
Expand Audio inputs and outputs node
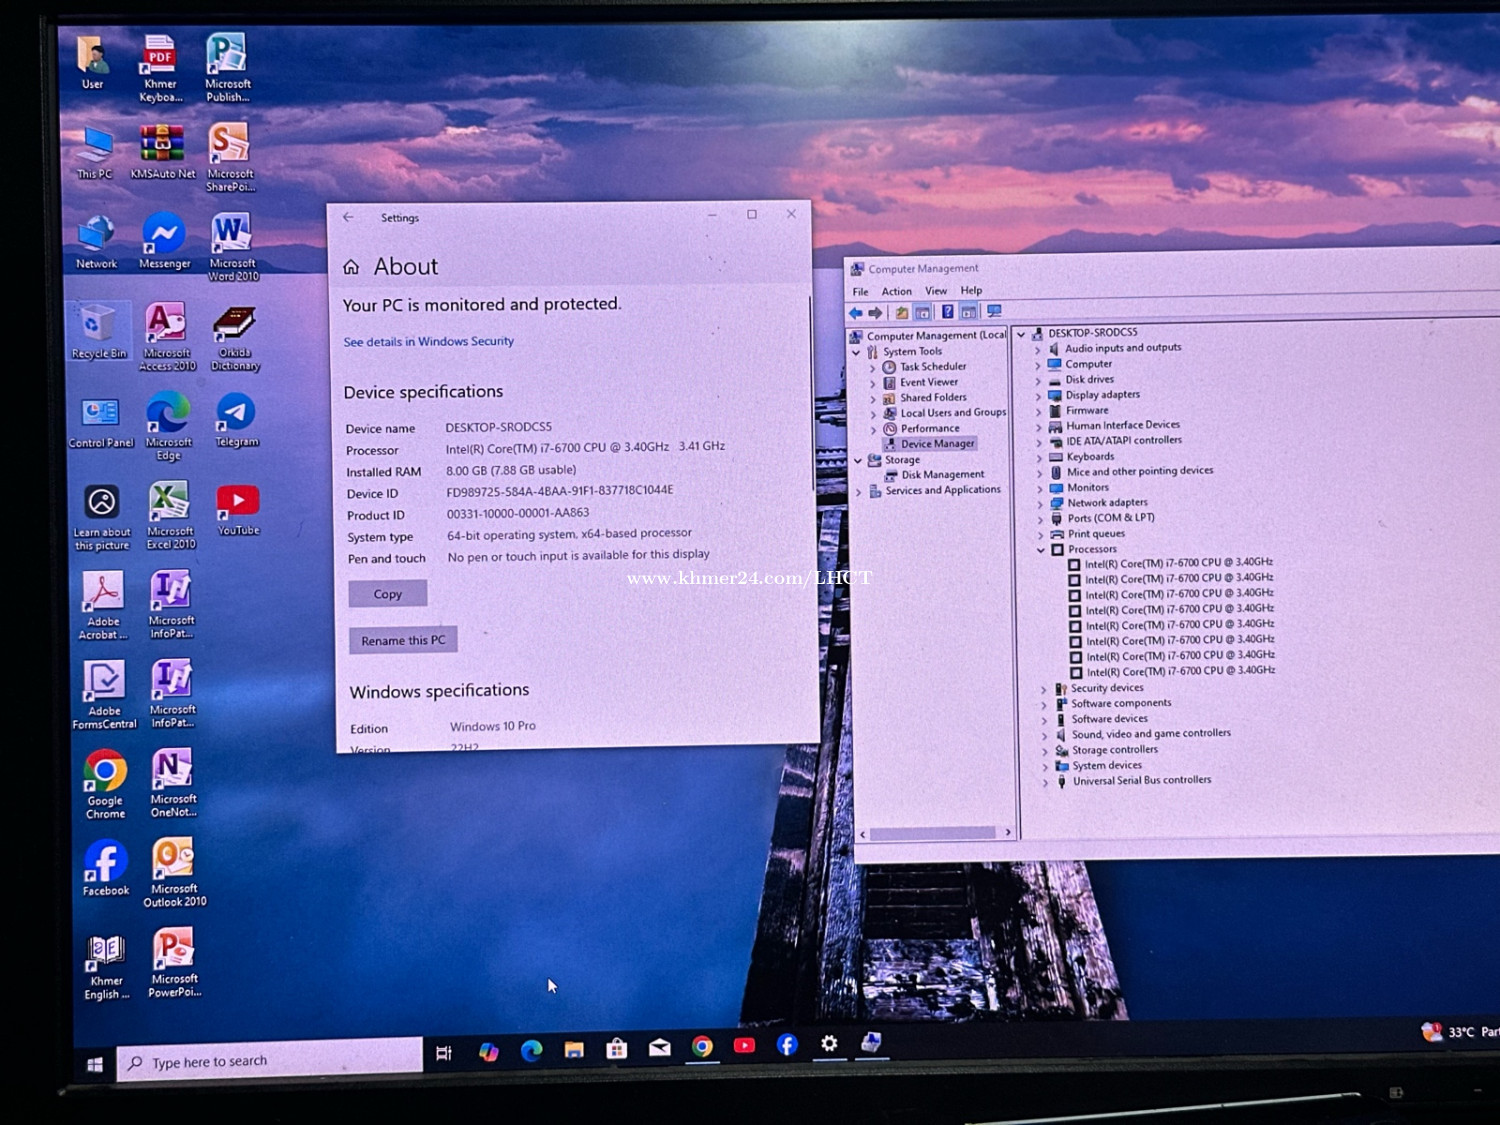pos(1037,350)
